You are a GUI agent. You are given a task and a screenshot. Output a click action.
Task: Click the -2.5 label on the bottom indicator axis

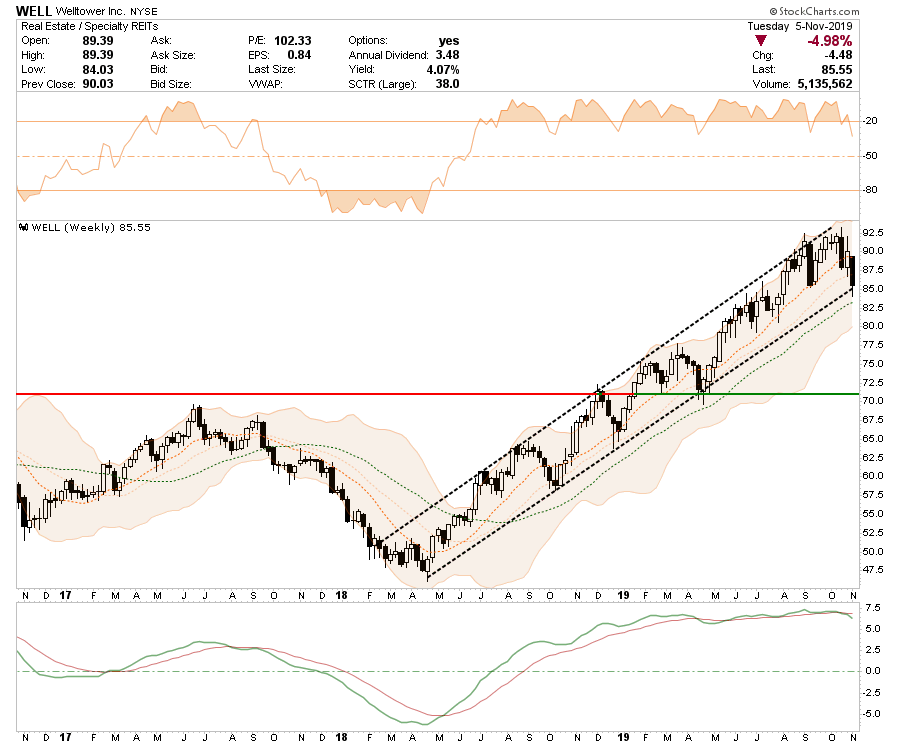(x=871, y=693)
